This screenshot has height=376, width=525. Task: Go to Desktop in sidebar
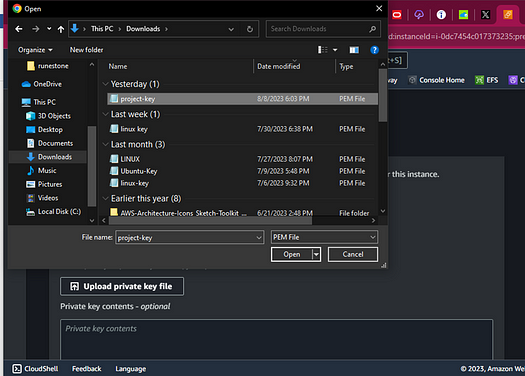click(45, 130)
